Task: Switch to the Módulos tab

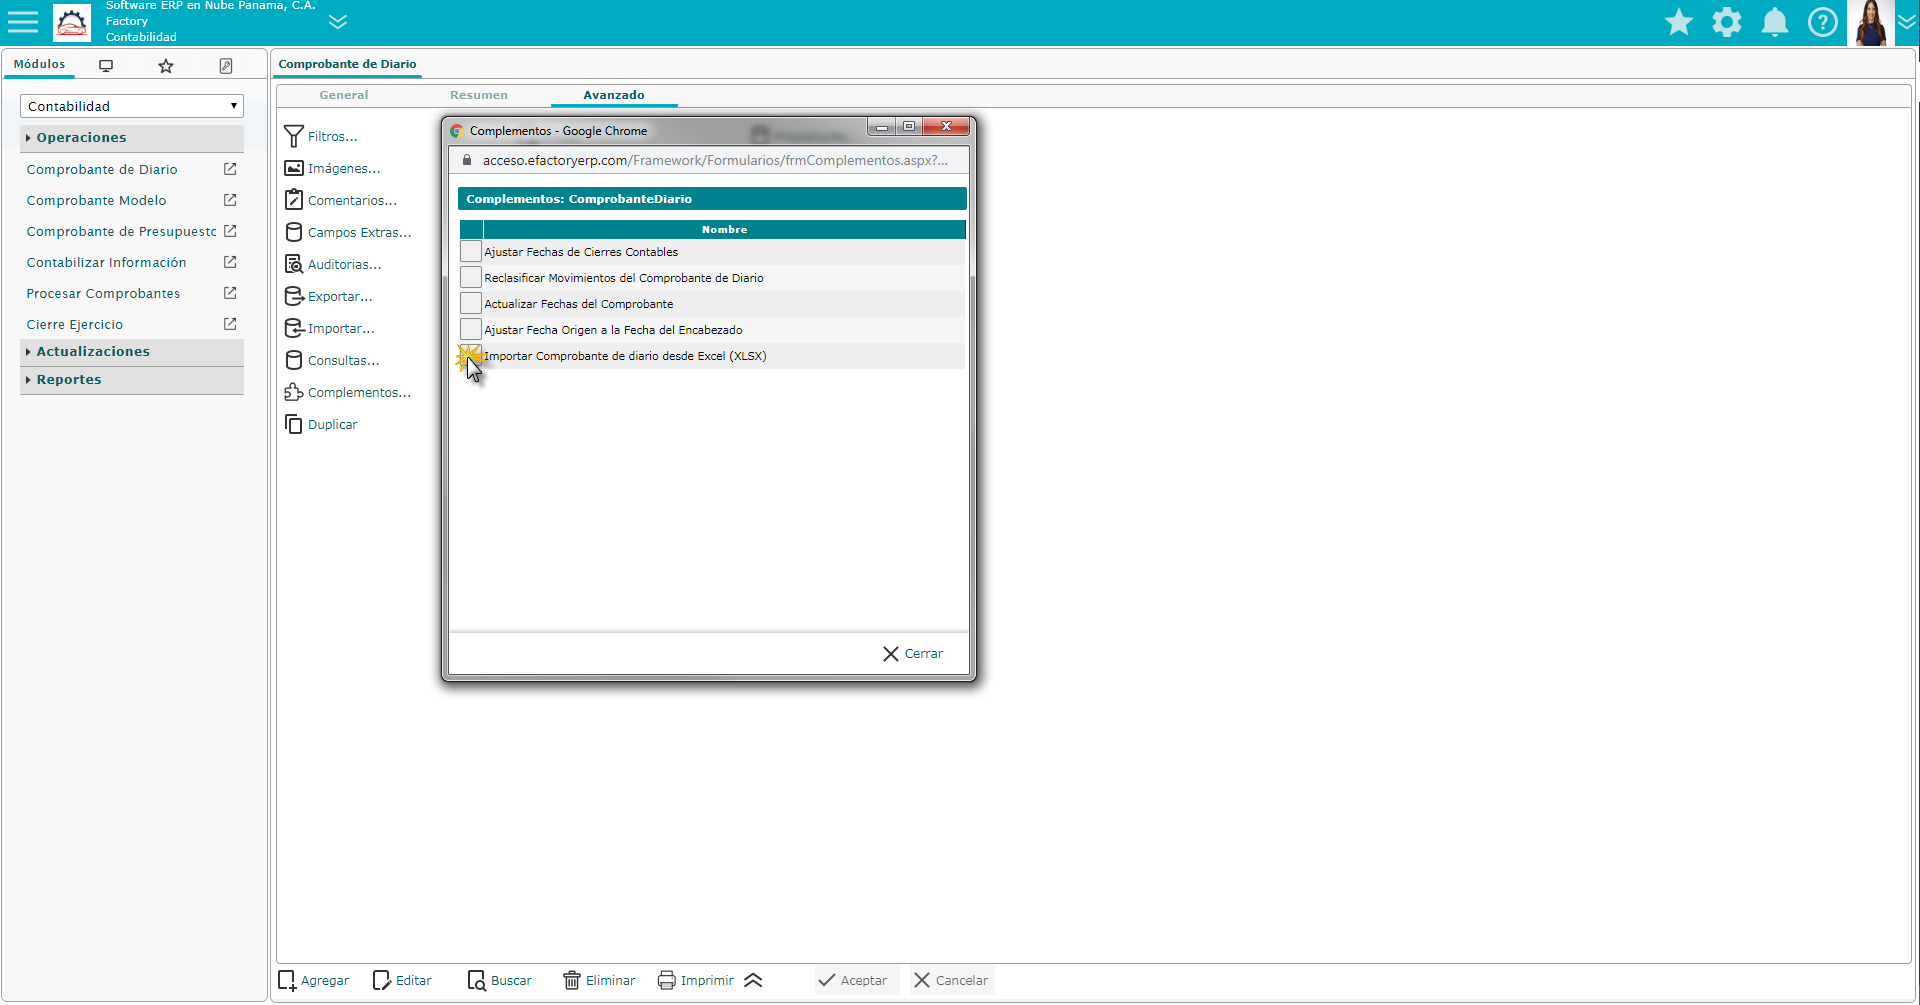Action: (x=40, y=64)
